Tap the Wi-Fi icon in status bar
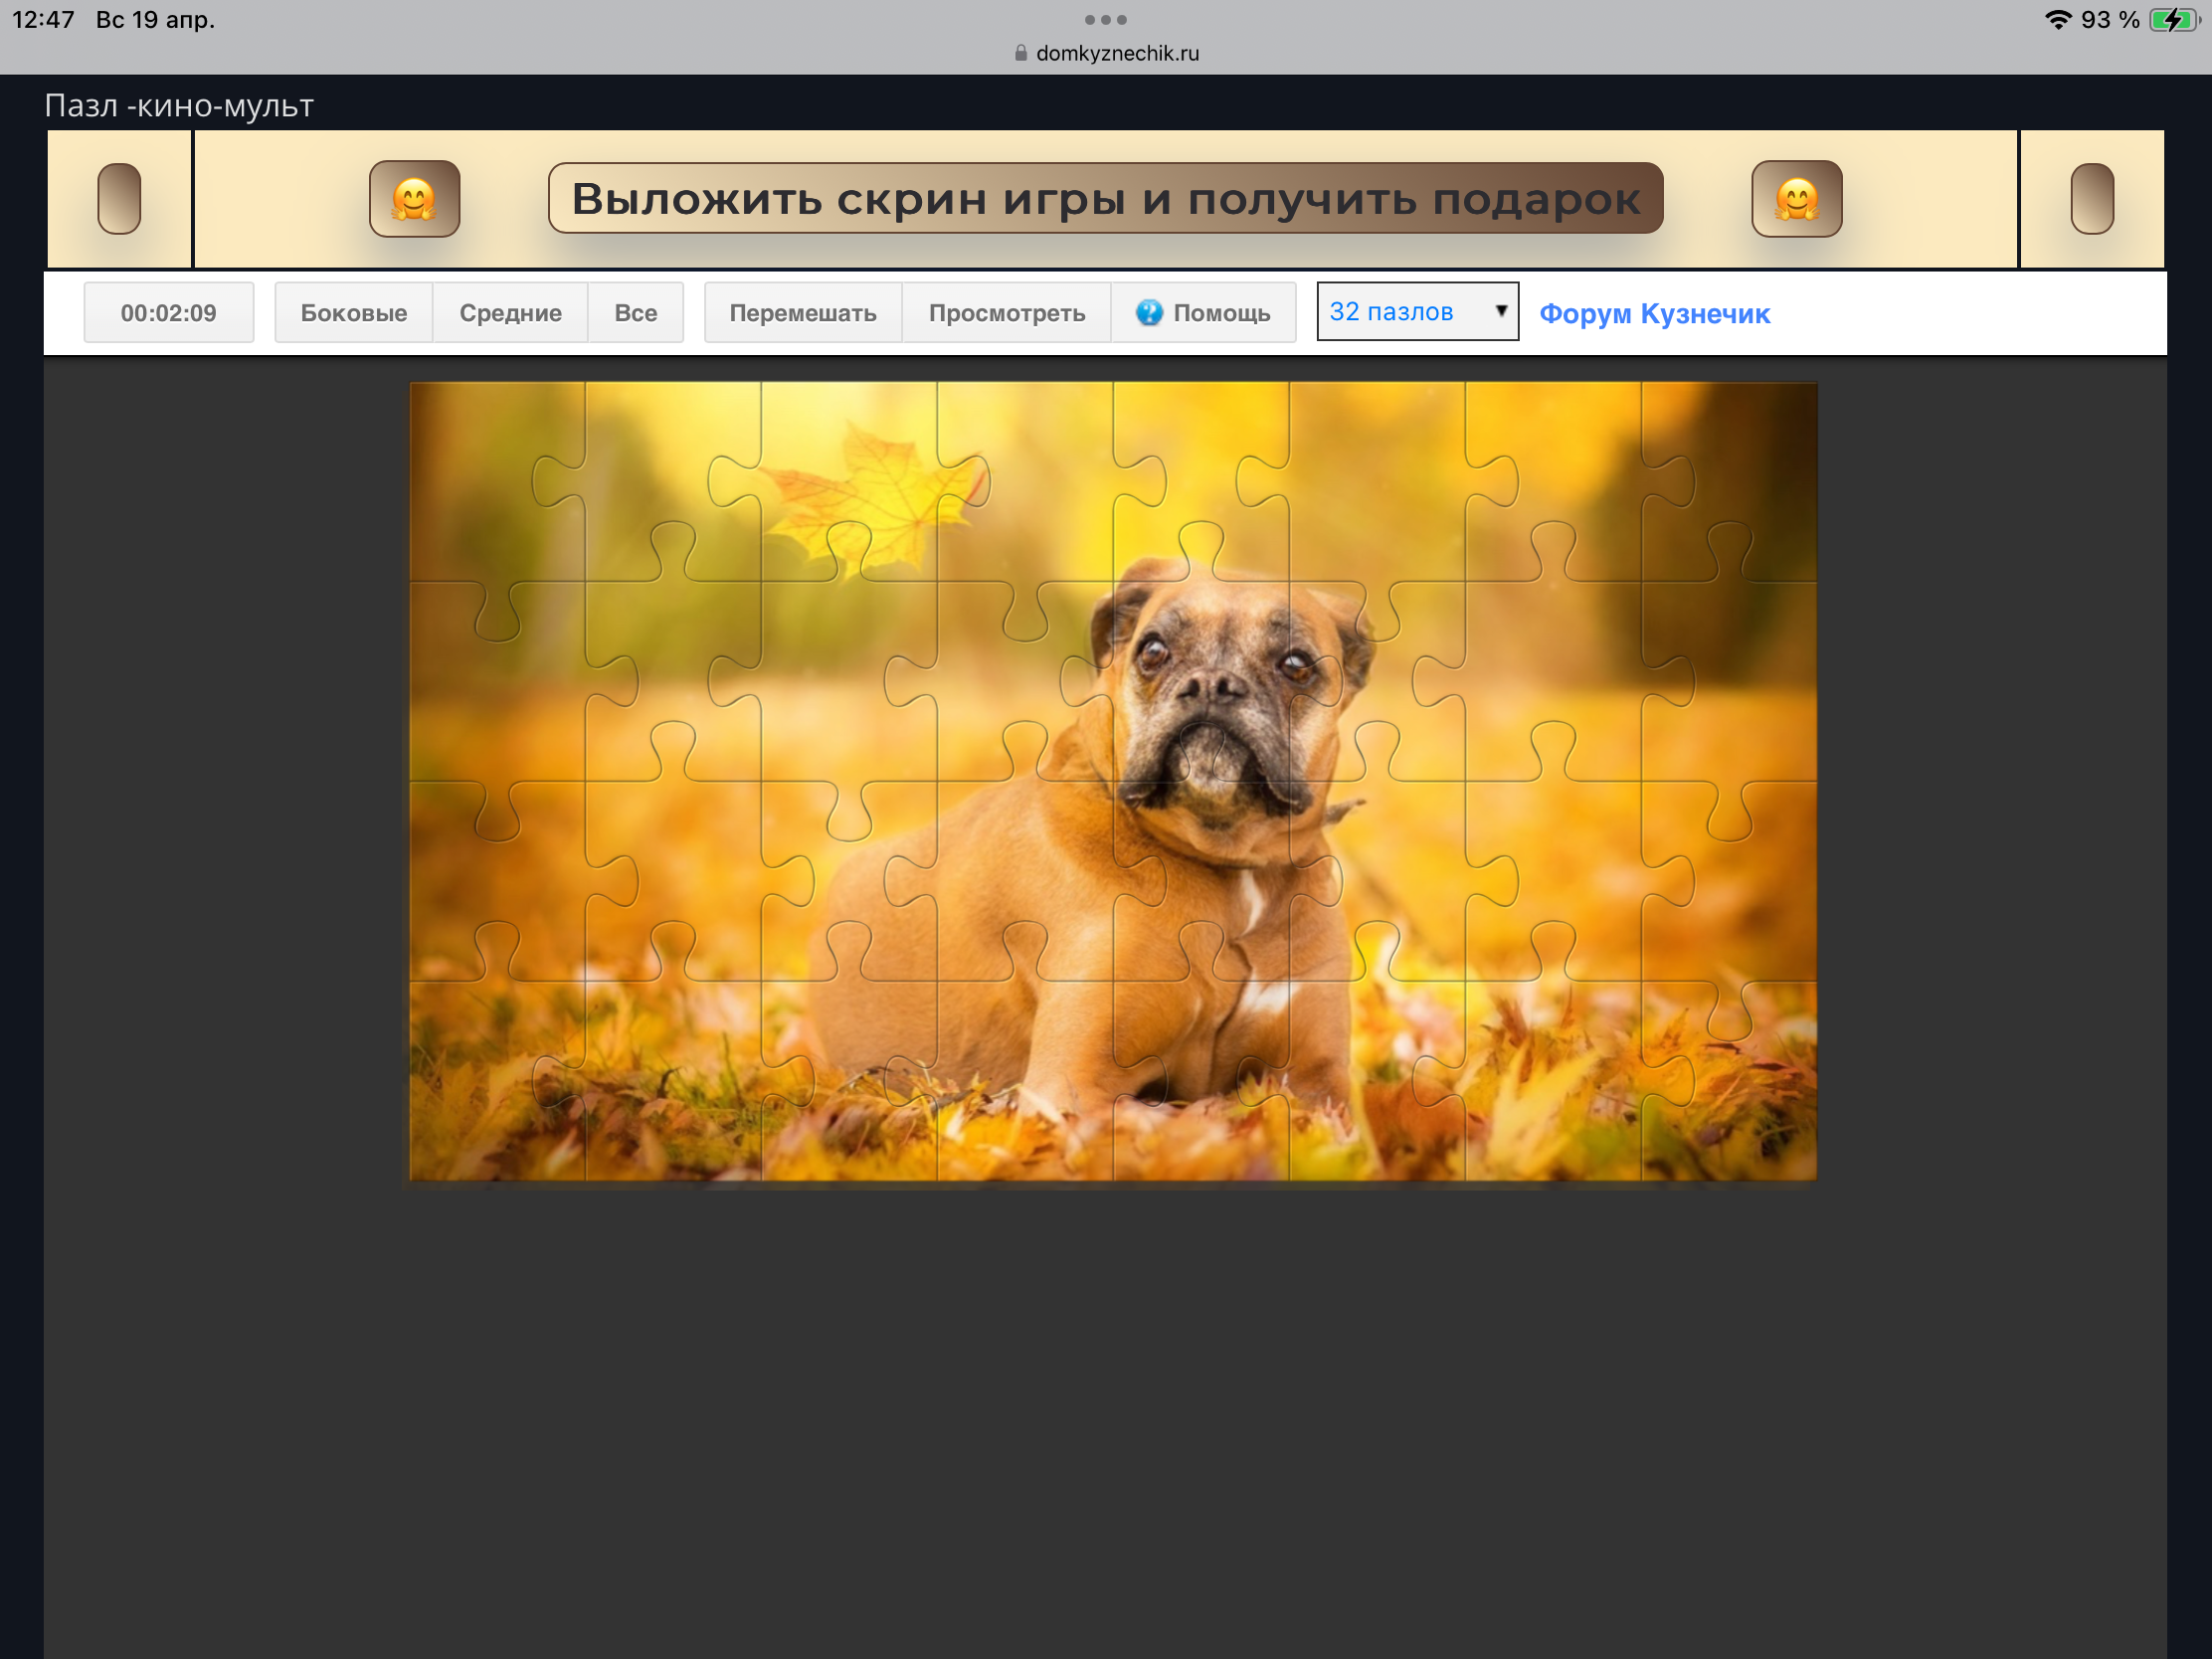This screenshot has width=2212, height=1659. 2058,20
